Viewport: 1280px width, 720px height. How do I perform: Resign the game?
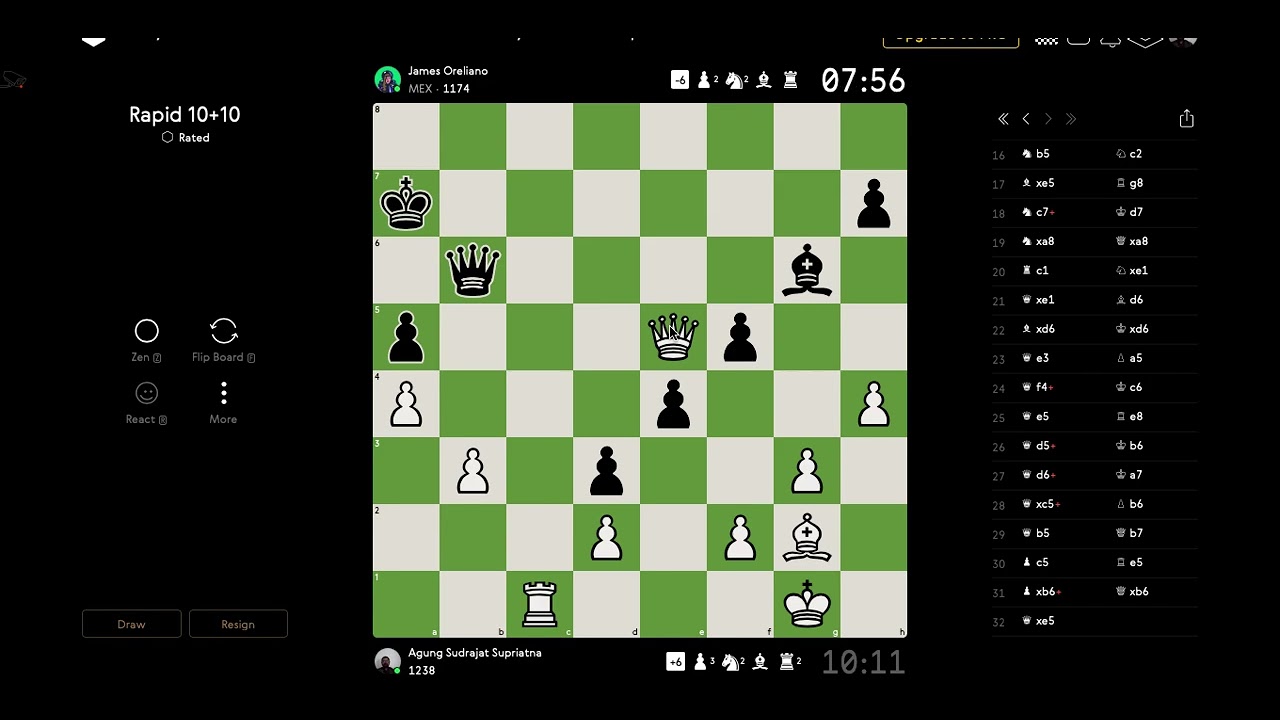[x=238, y=624]
